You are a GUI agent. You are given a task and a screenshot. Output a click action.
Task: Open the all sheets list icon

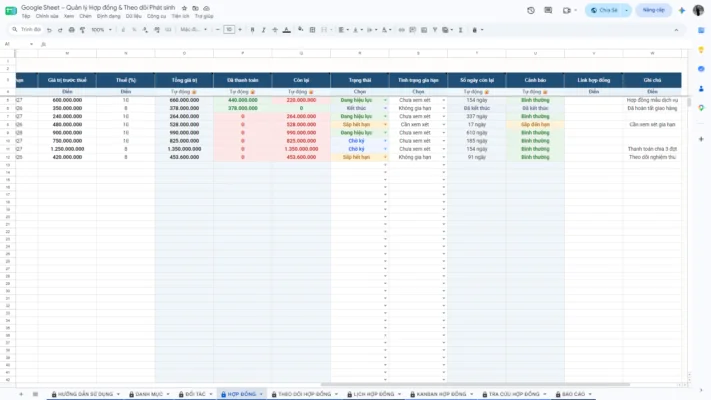pyautogui.click(x=35, y=394)
